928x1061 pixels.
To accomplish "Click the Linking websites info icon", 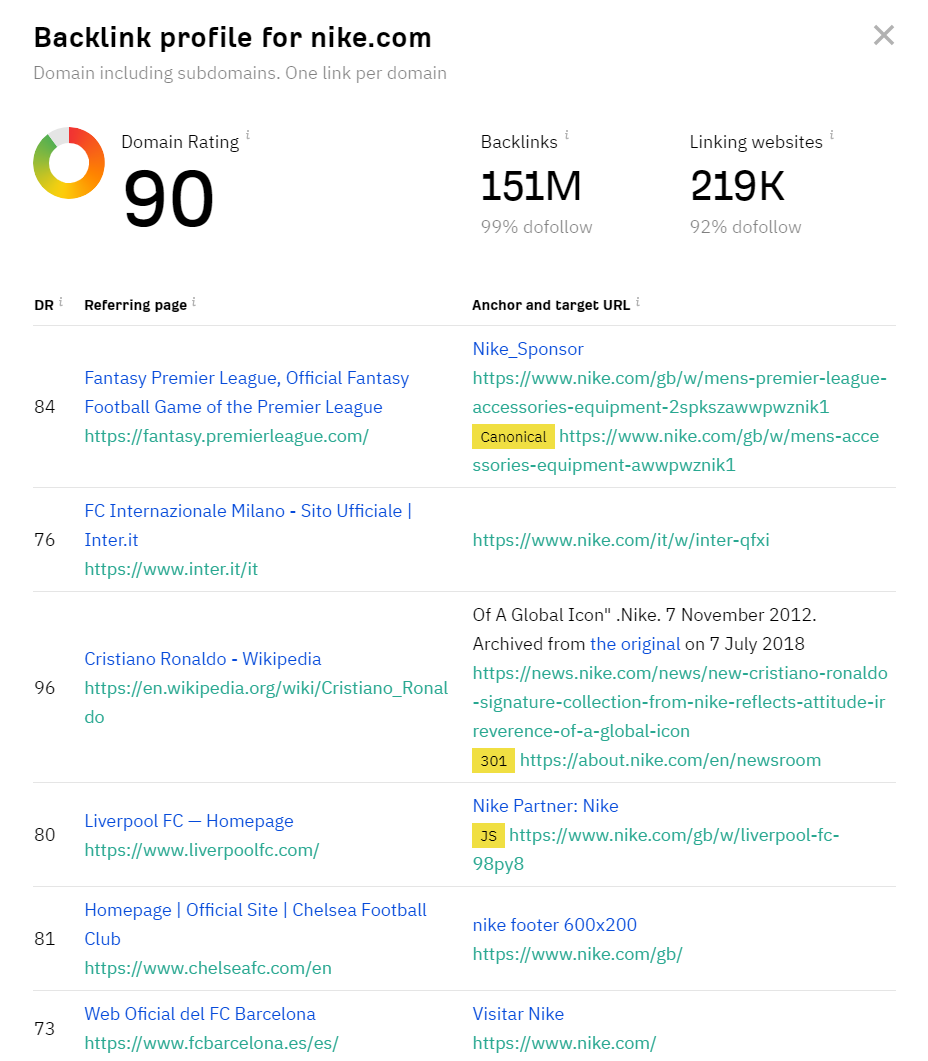I will [832, 135].
